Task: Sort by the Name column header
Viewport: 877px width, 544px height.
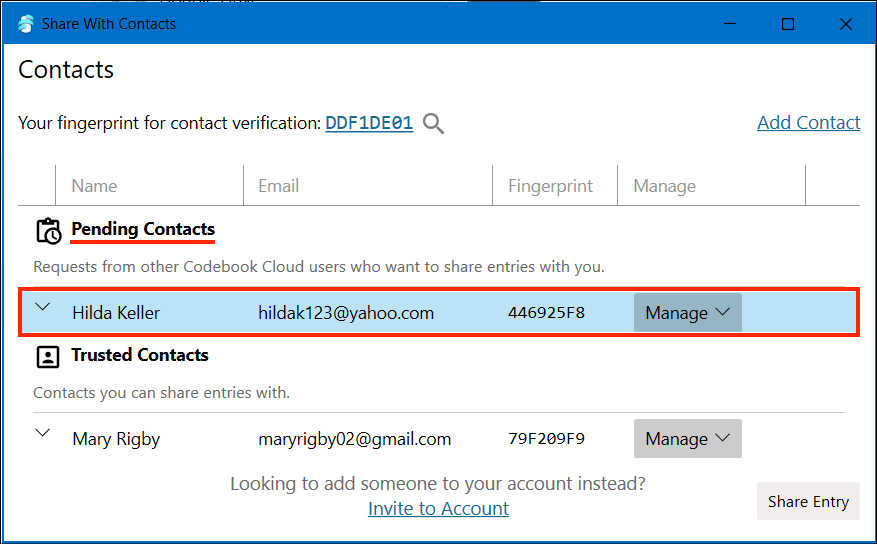Action: [x=149, y=186]
